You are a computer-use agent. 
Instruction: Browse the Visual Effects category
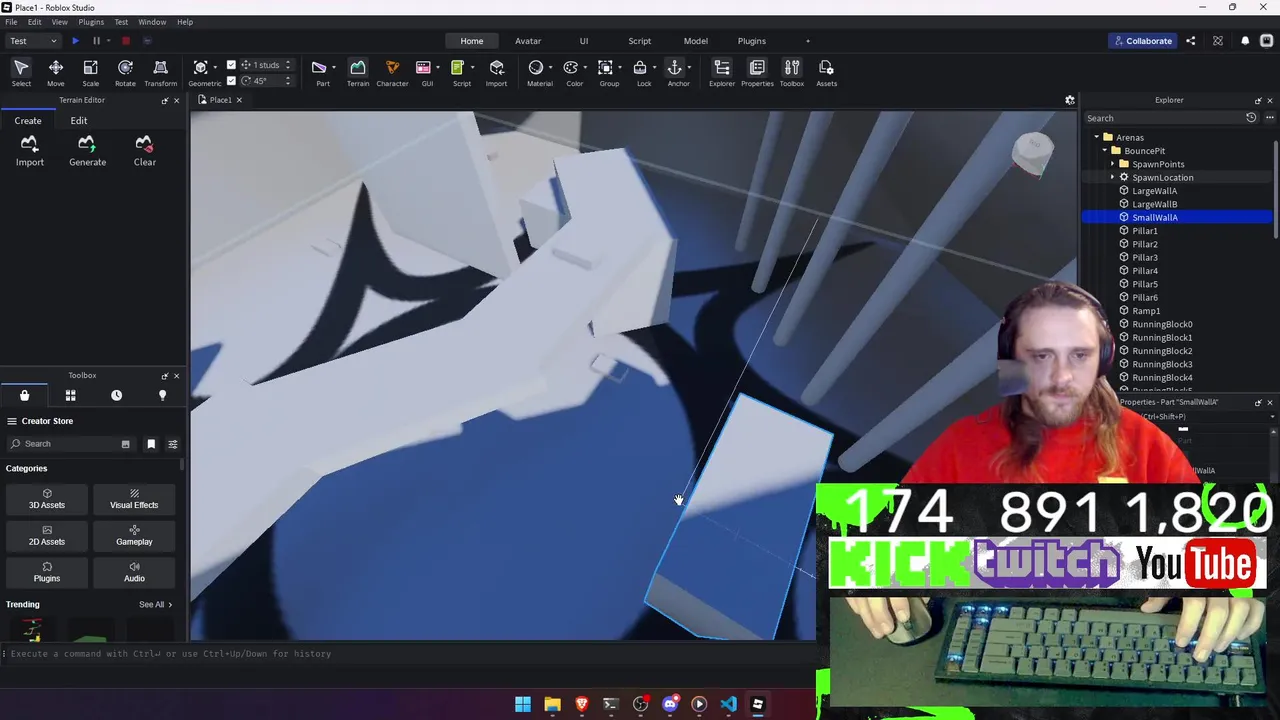(134, 499)
